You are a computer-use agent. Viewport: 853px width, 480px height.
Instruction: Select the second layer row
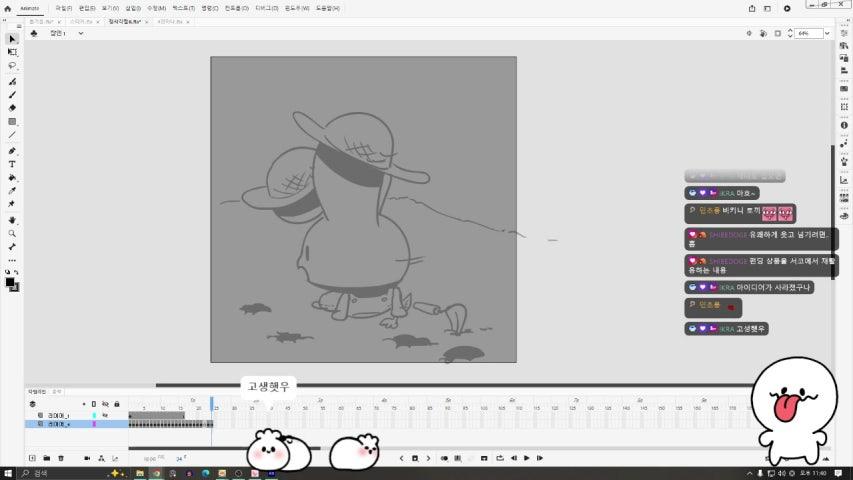pyautogui.click(x=76, y=424)
